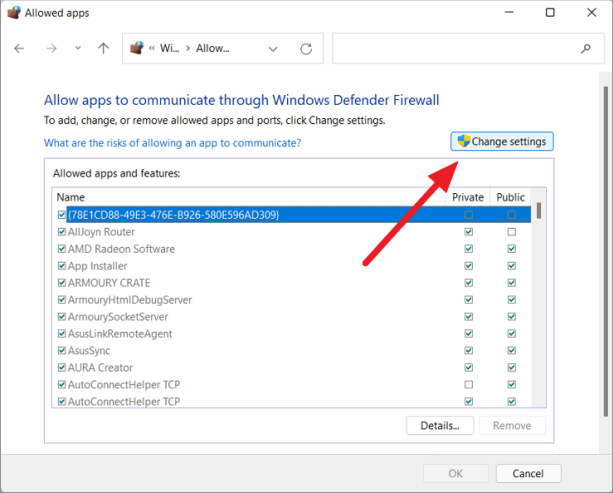Expand the address bar history dropdown

tap(273, 49)
